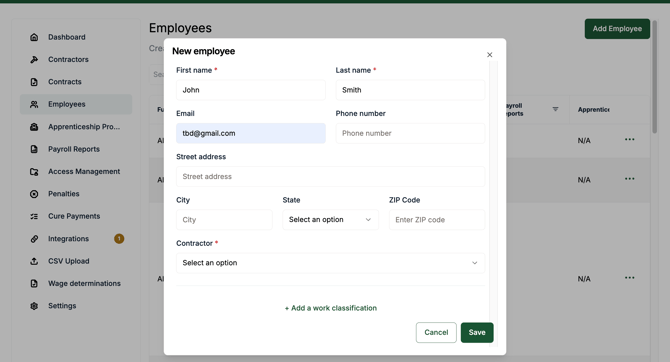The height and width of the screenshot is (362, 670).
Task: Open the first row's three-dot actions menu
Action: (629, 139)
